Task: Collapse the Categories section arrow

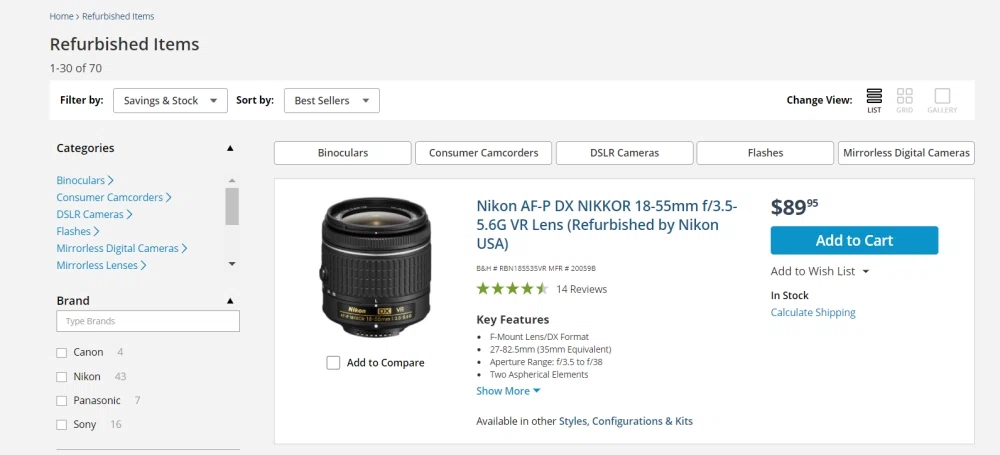Action: point(230,148)
